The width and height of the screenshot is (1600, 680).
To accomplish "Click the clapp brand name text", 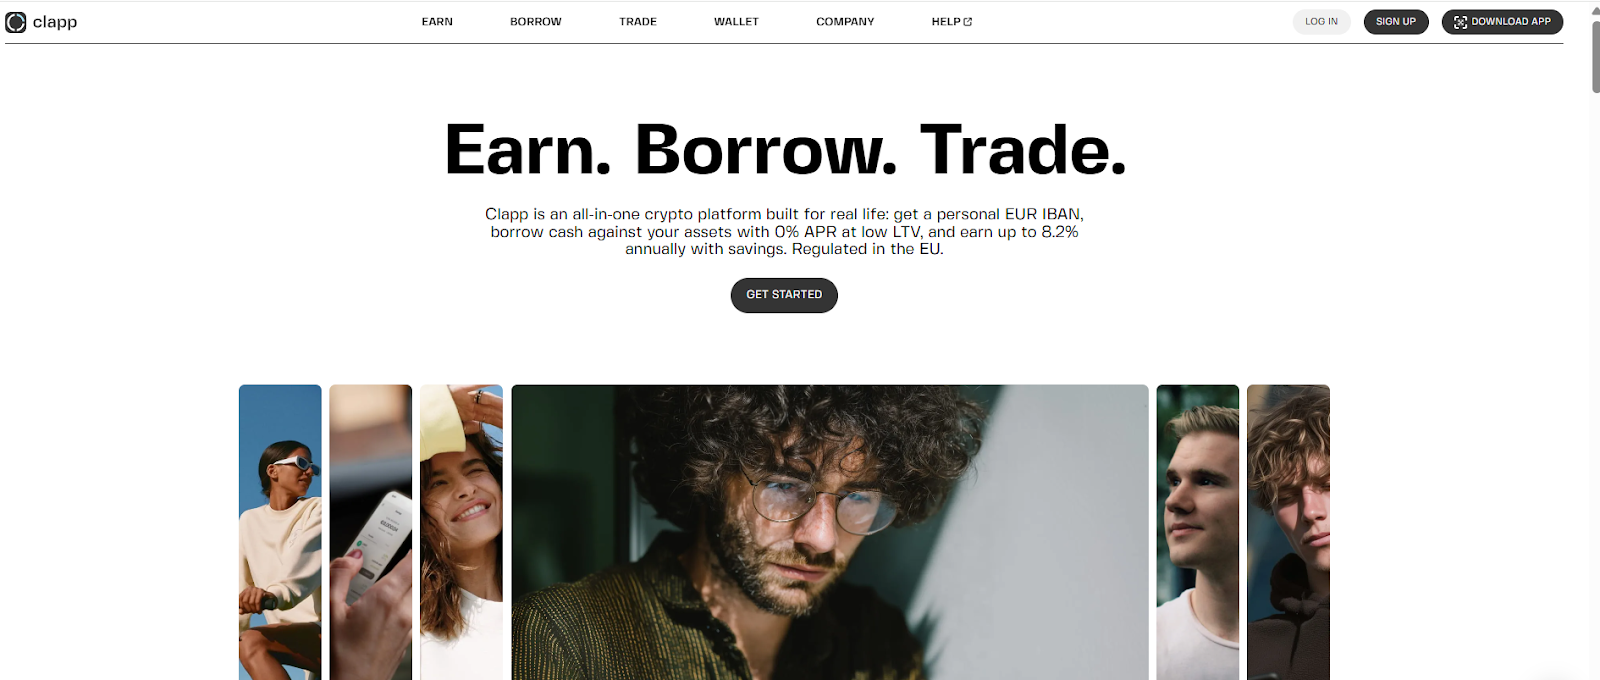I will click(x=55, y=22).
